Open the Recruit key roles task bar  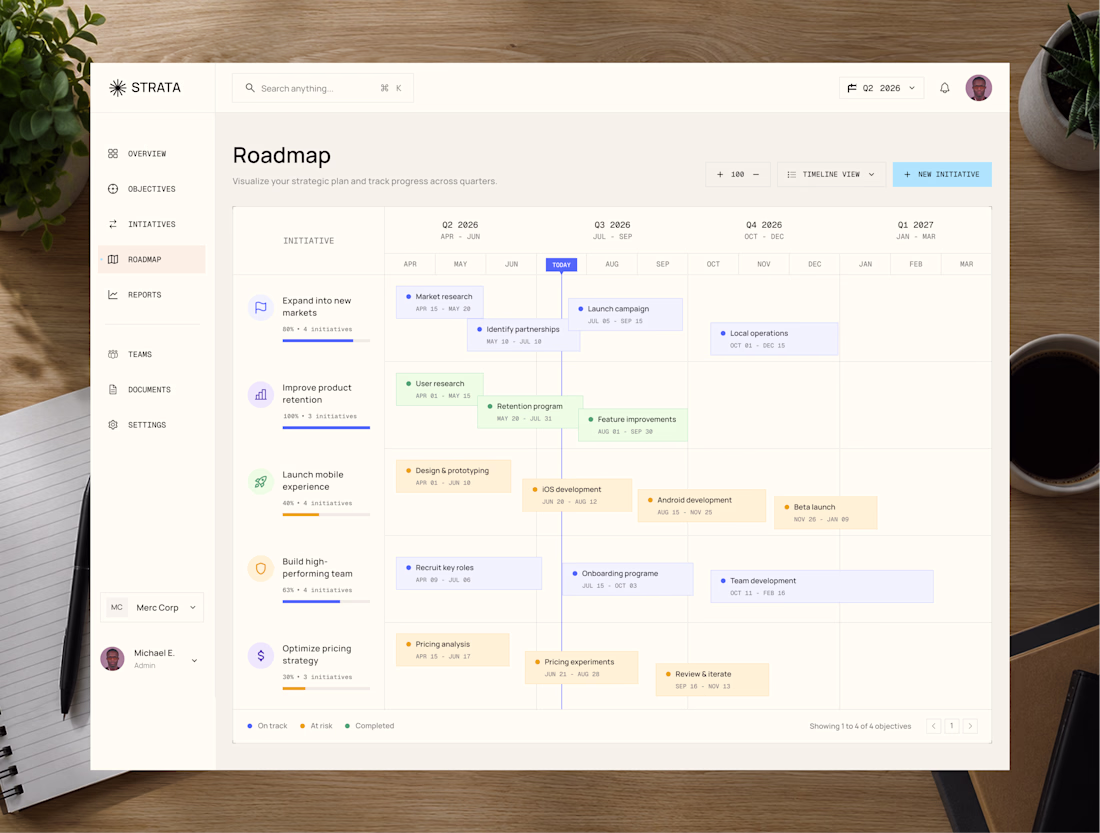coord(469,573)
